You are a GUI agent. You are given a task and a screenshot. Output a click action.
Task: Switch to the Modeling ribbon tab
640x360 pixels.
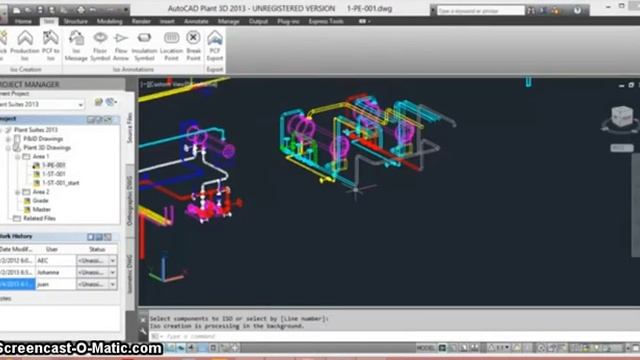pyautogui.click(x=109, y=21)
